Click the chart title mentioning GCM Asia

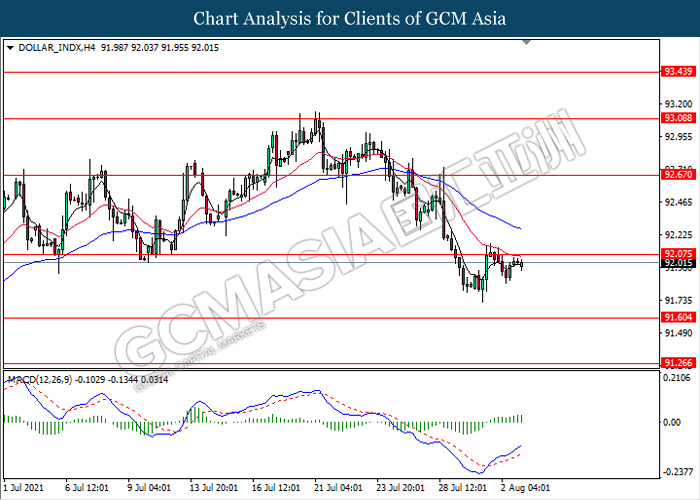(350, 18)
